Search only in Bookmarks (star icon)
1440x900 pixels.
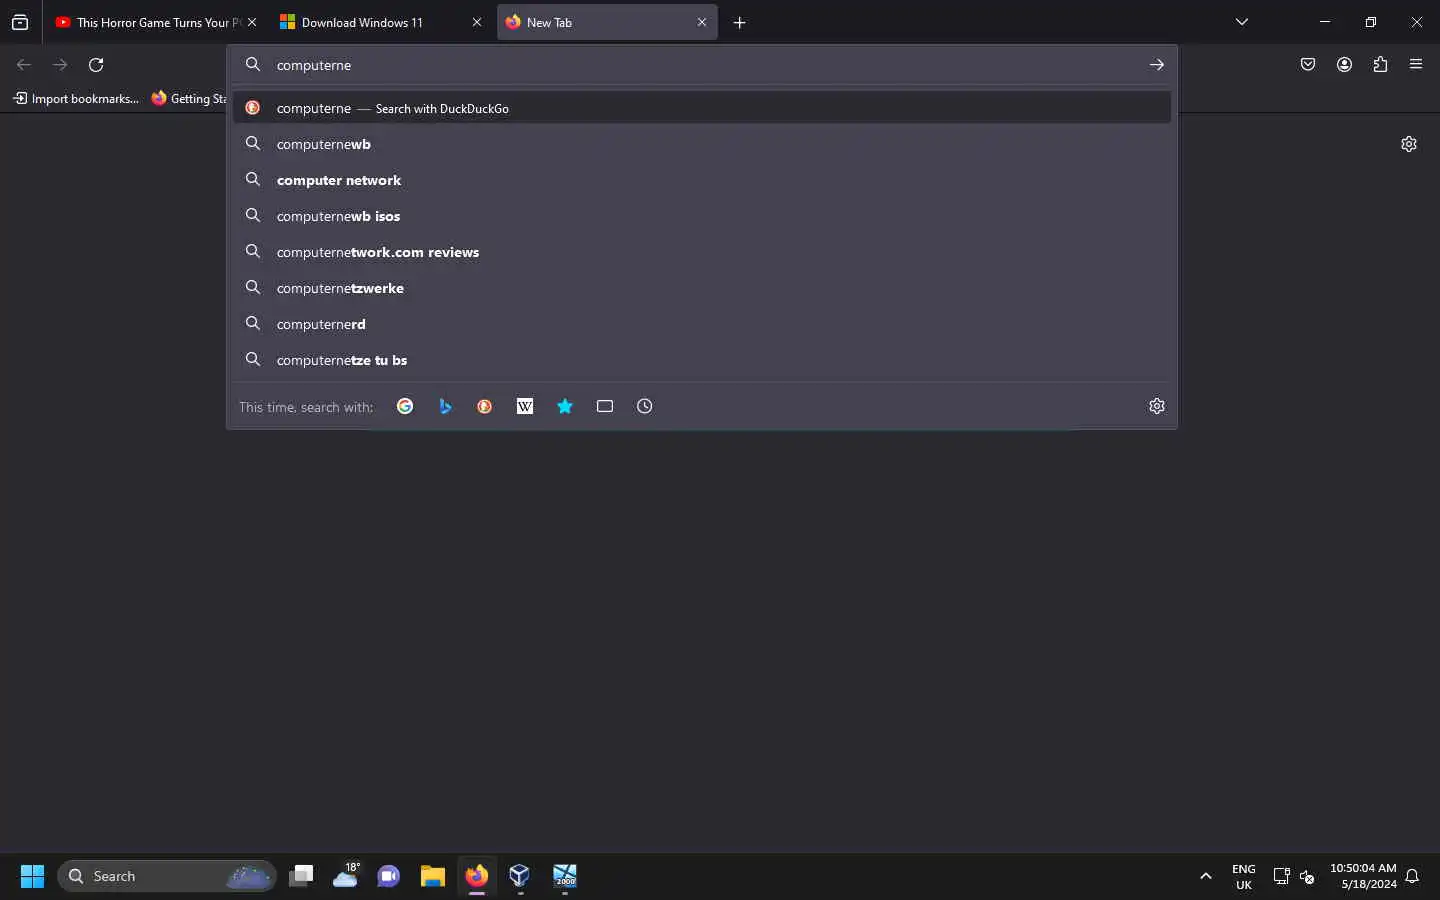click(x=565, y=406)
